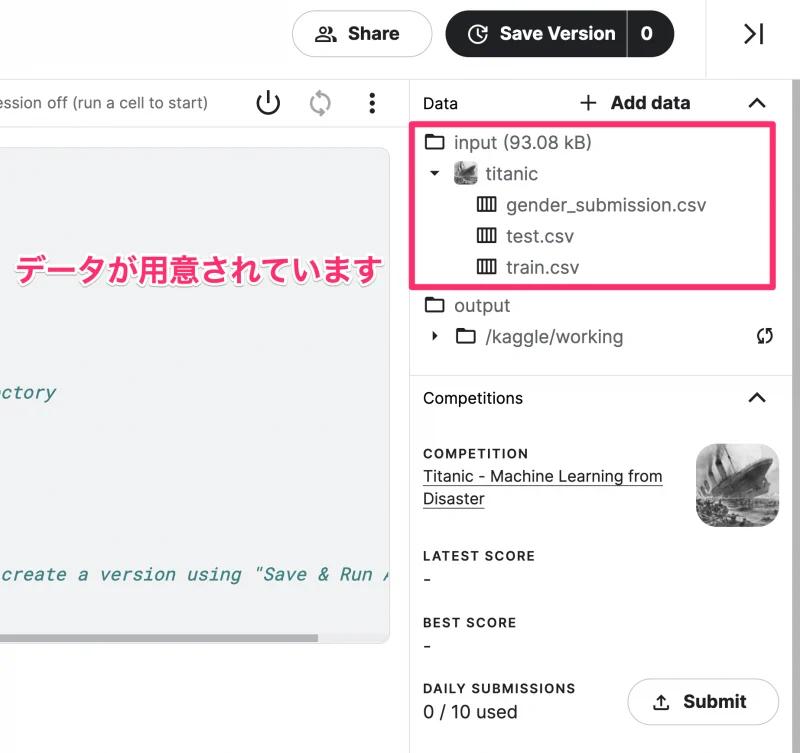800x753 pixels.
Task: Click the '0 / 10 used' submissions text
Action: 470,712
